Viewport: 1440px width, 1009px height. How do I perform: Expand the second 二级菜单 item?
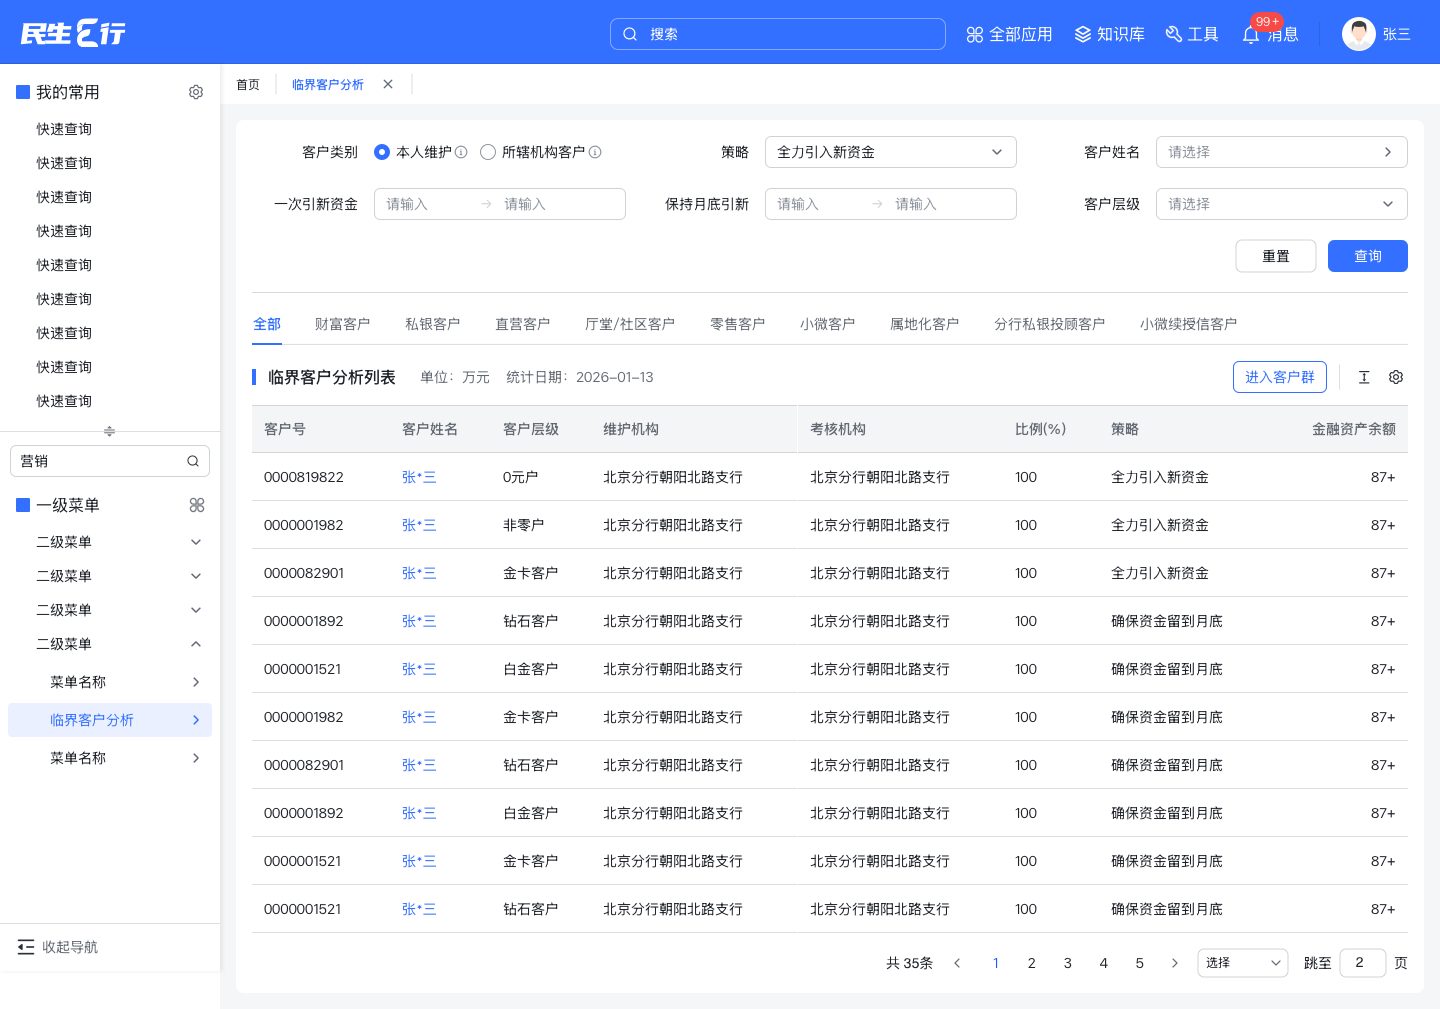tap(196, 576)
